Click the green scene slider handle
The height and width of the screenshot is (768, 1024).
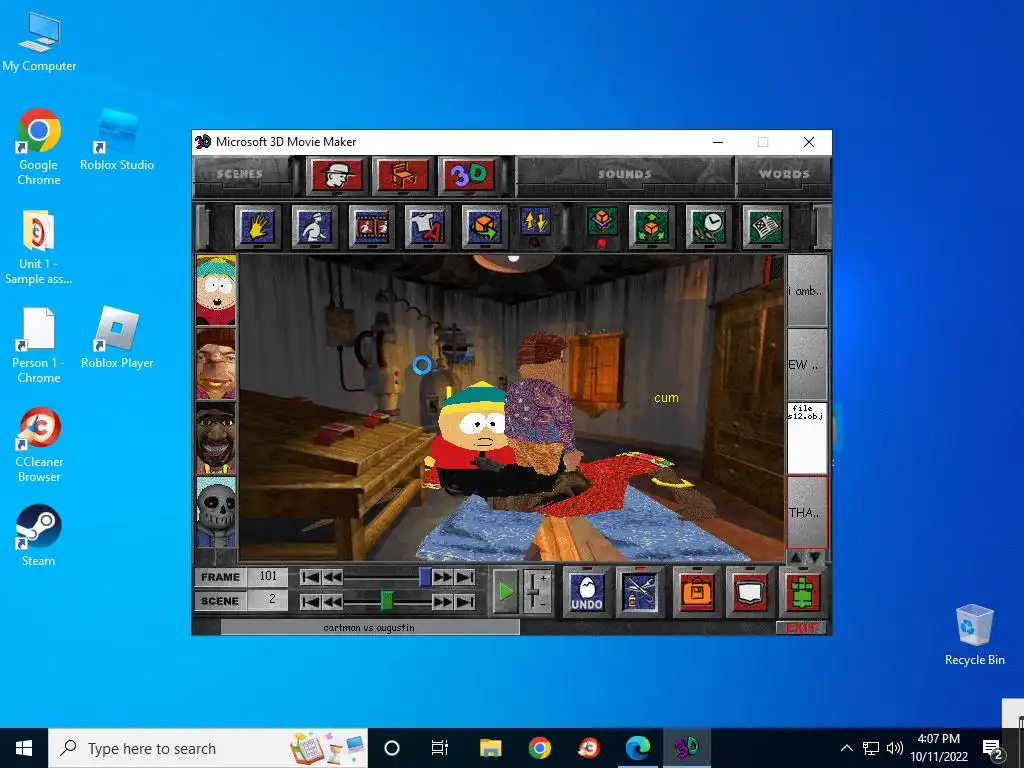point(387,600)
